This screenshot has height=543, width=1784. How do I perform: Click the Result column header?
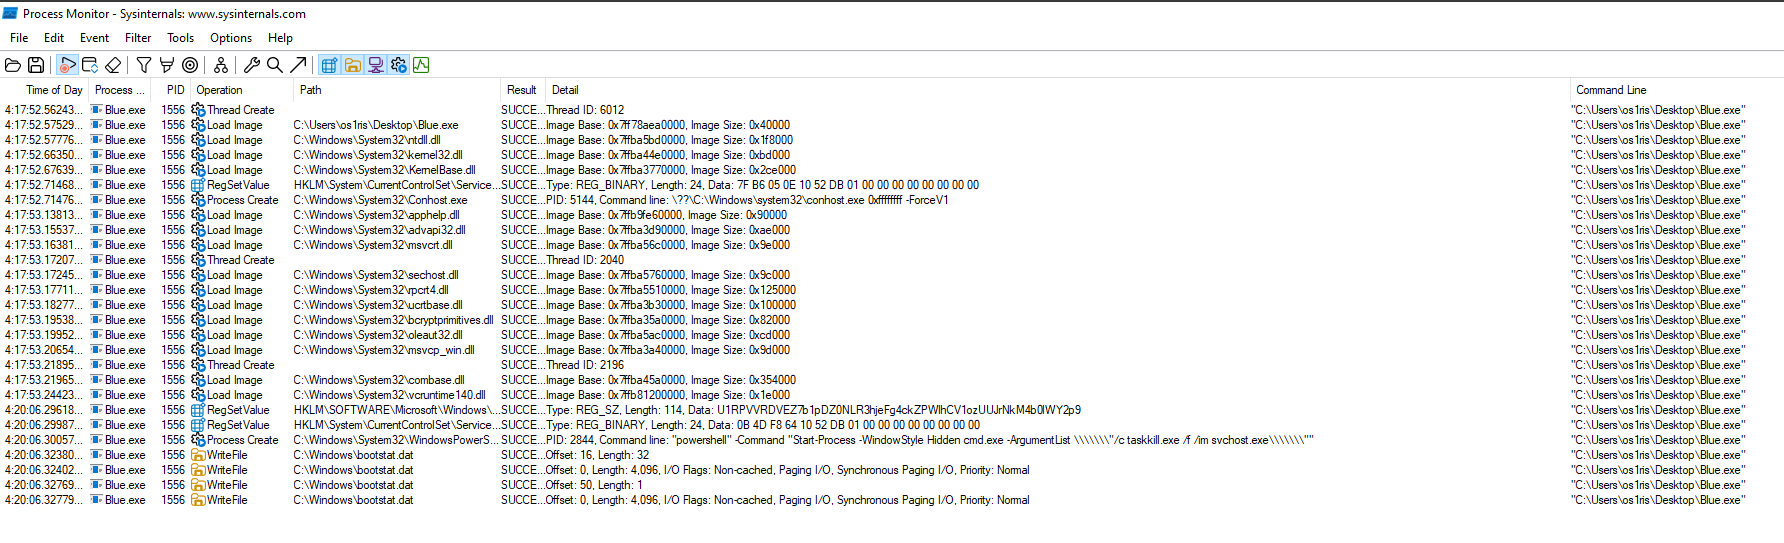(521, 90)
